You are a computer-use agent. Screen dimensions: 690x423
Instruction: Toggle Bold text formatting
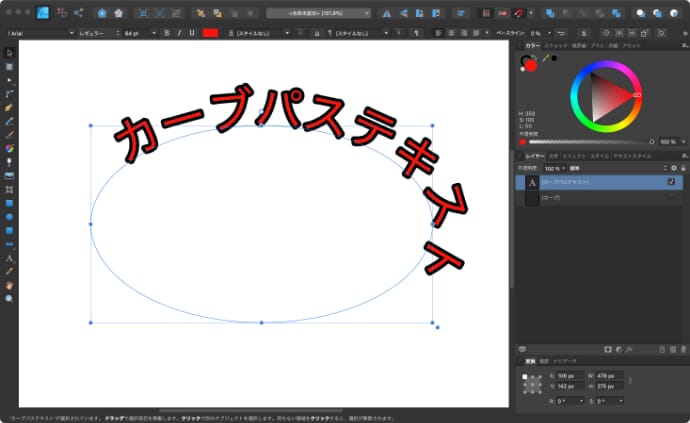pyautogui.click(x=165, y=33)
